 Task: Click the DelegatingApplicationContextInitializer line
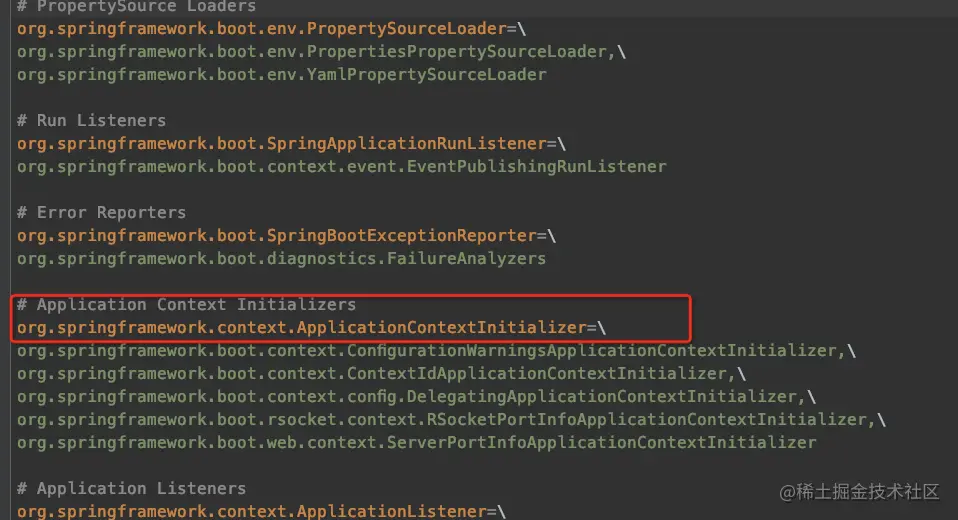tap(416, 397)
